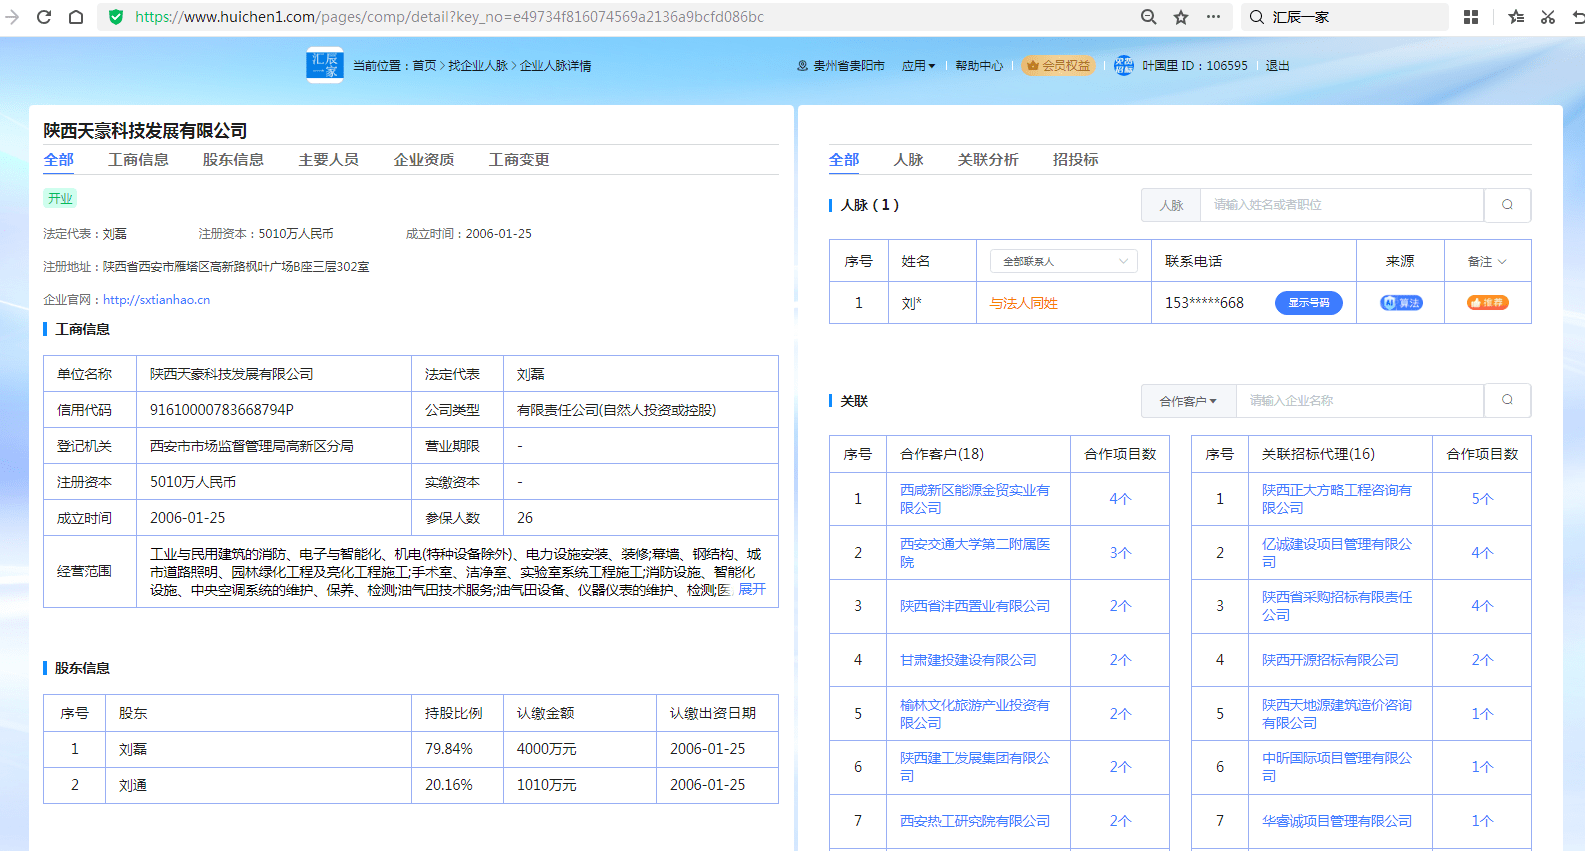
Task: Click the address bar magnifier icon
Action: [x=1149, y=17]
